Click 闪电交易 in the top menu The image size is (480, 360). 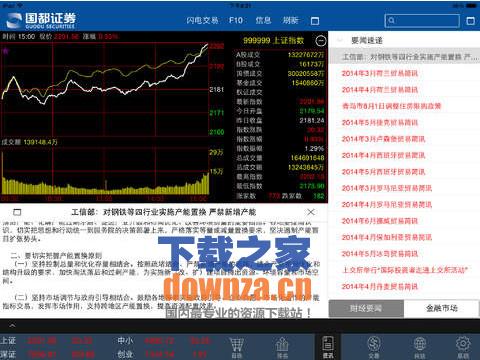pos(202,21)
